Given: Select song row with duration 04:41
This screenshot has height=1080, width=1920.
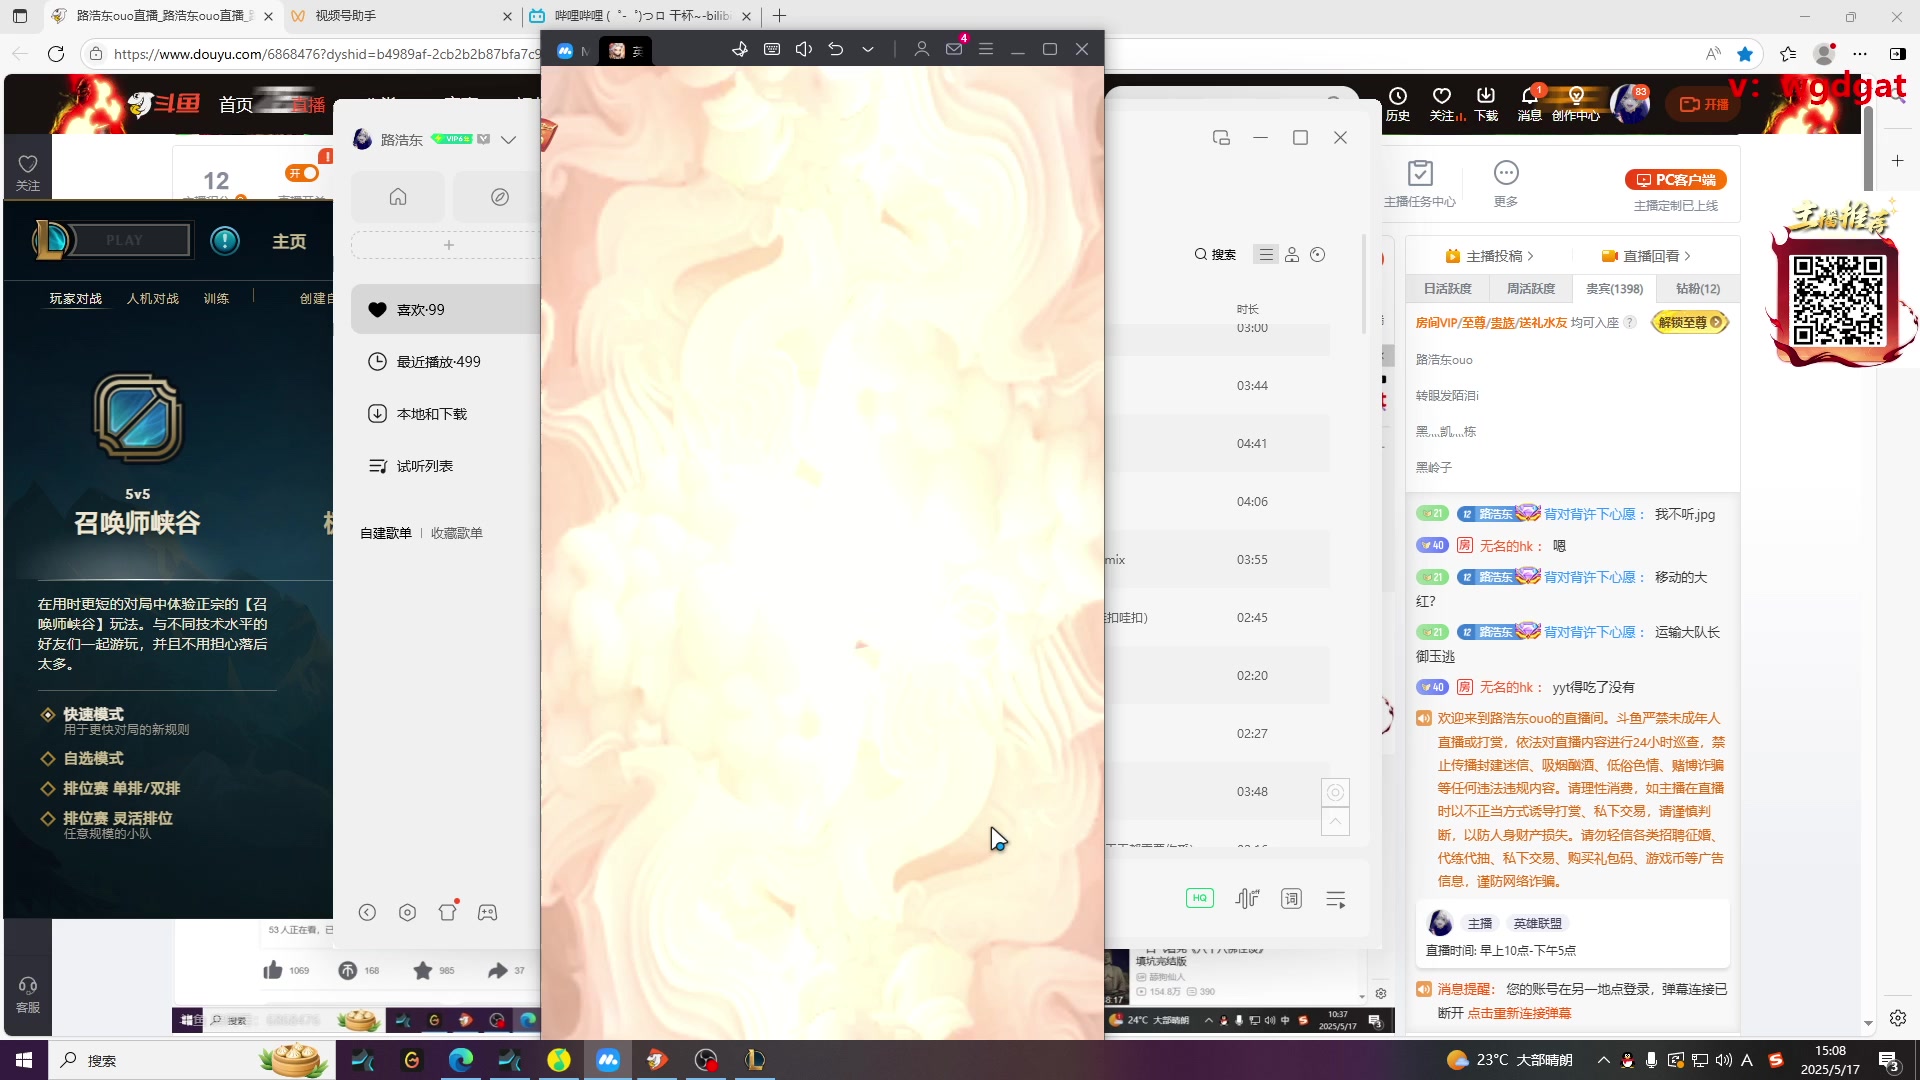Looking at the screenshot, I should click(x=1218, y=444).
